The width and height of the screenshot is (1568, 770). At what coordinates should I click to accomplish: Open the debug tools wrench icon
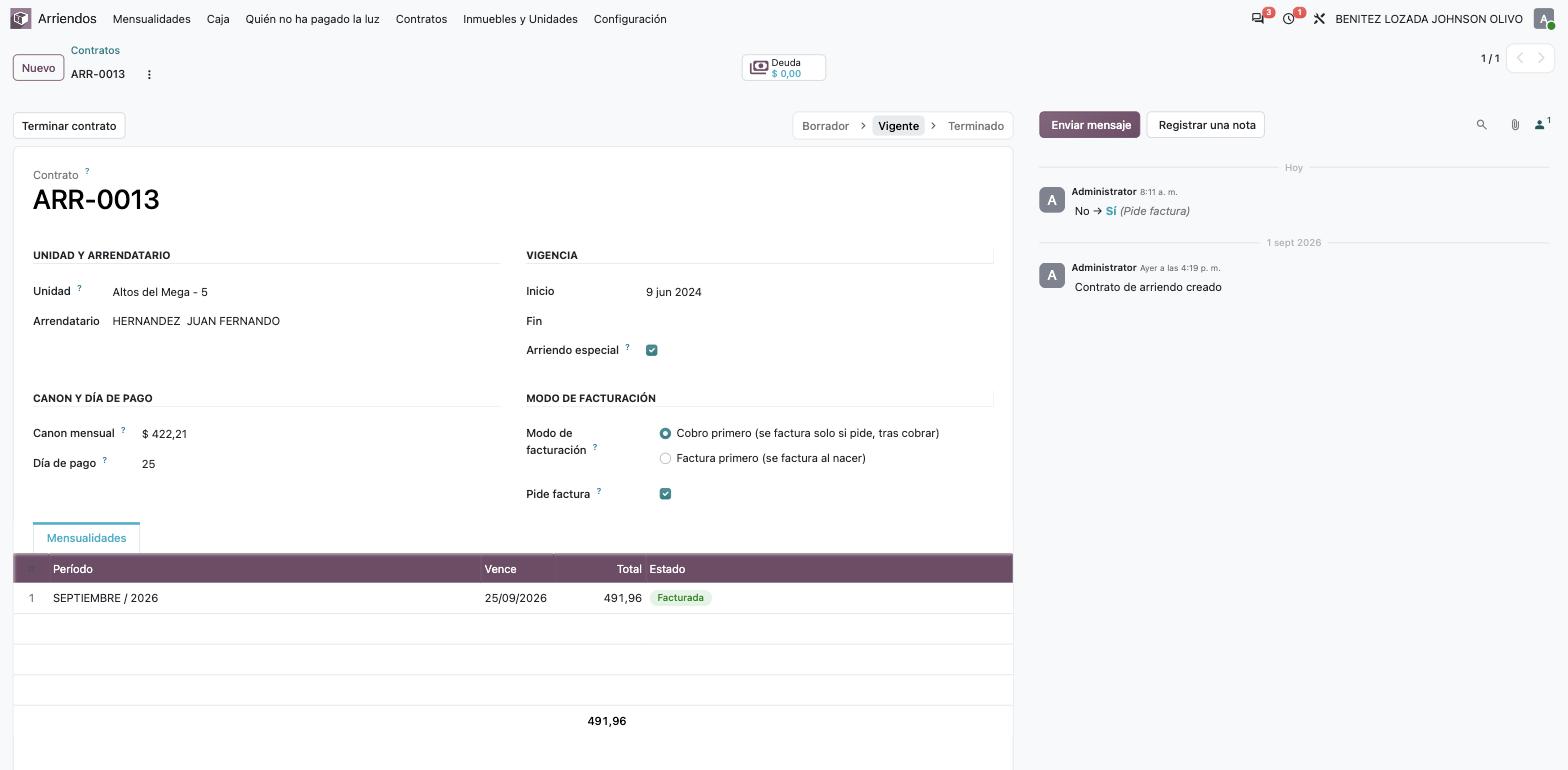click(1319, 19)
